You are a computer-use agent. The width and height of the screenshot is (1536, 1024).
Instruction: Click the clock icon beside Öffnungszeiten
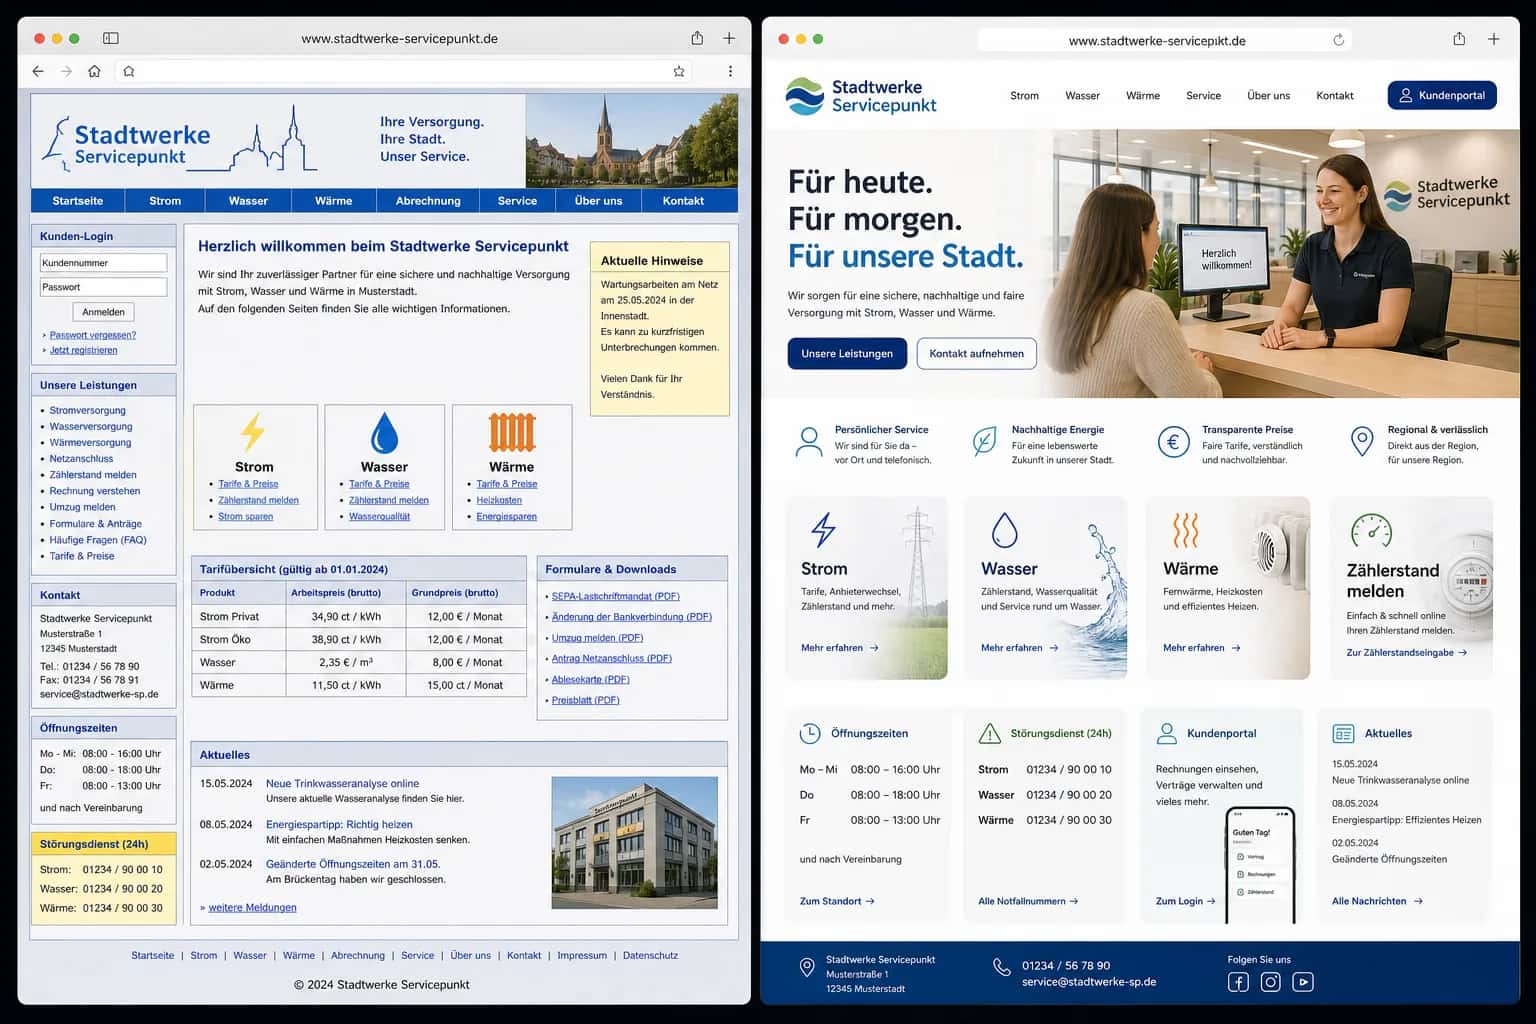(810, 734)
